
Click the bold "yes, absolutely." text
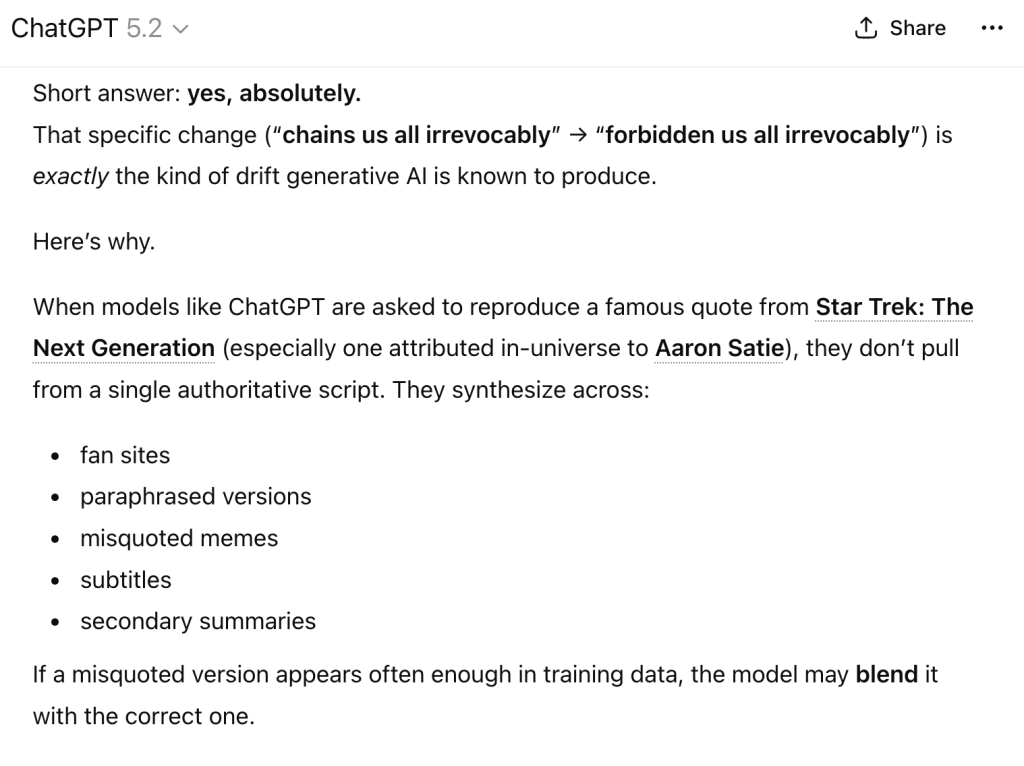click(x=274, y=94)
